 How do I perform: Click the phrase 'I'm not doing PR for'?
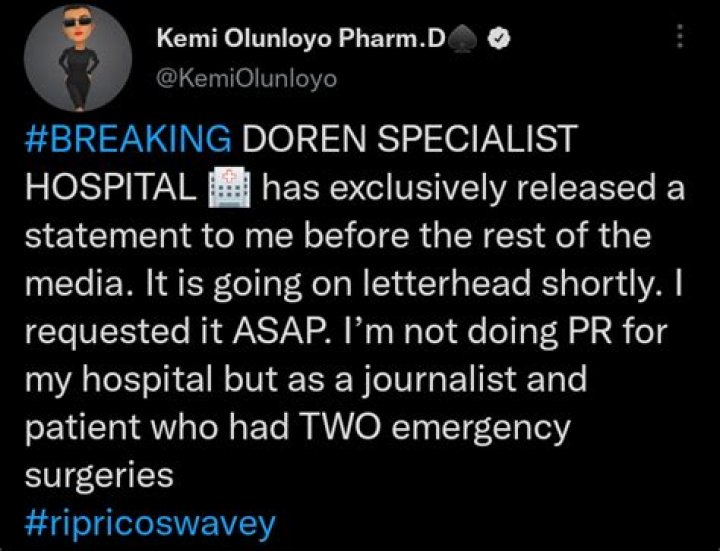tap(502, 332)
